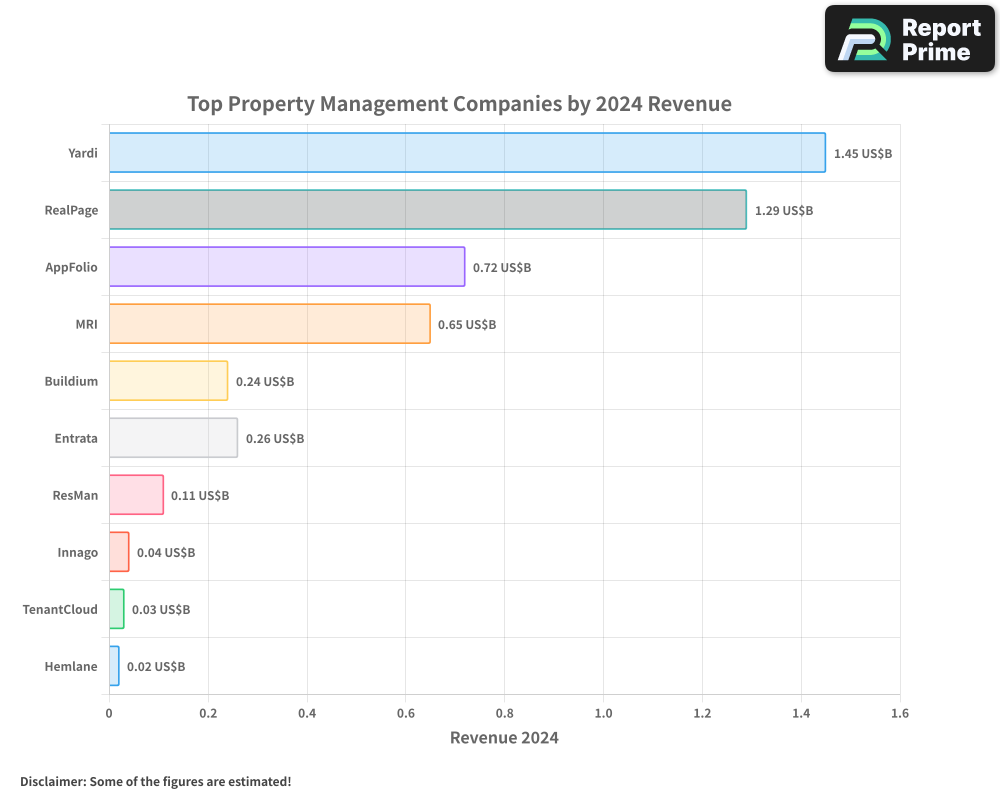Click the Yardi axis label

(x=83, y=153)
